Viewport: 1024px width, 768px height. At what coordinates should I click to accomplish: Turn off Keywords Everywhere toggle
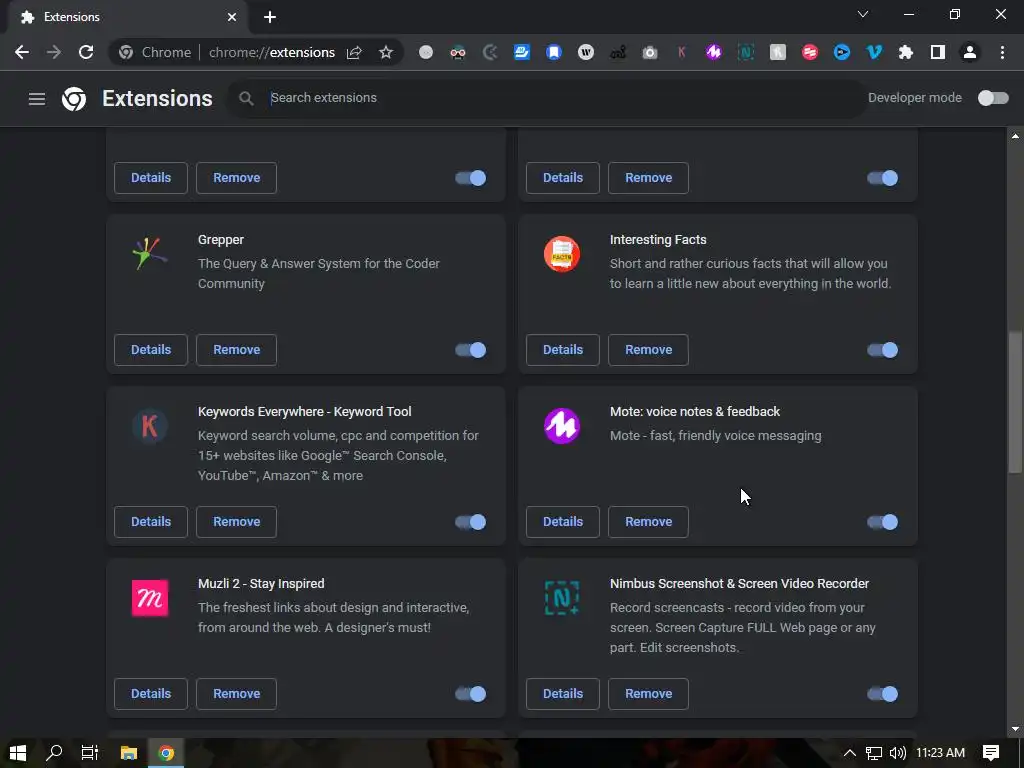tap(471, 522)
